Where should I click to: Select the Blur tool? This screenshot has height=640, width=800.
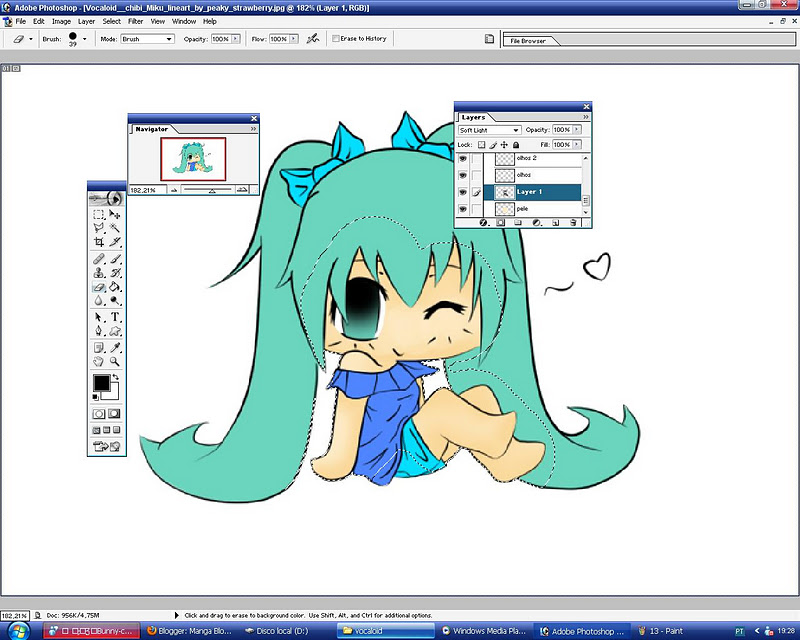coord(98,301)
